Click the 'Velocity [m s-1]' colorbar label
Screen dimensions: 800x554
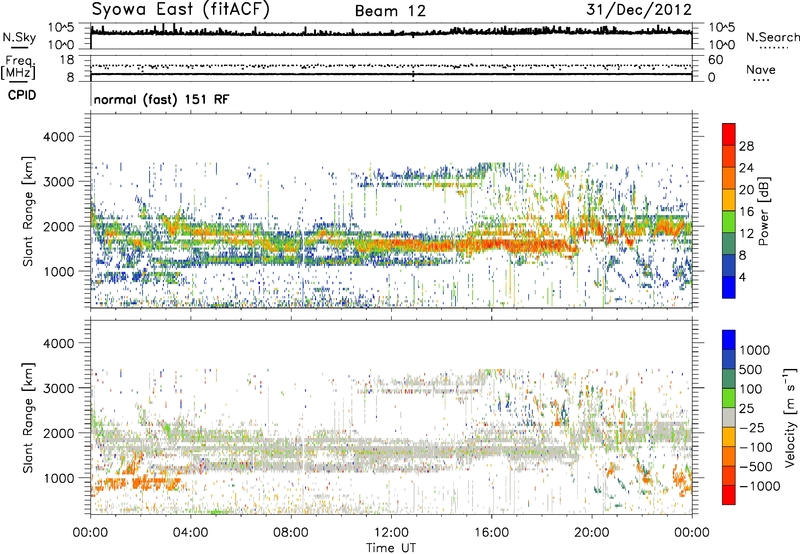click(790, 417)
